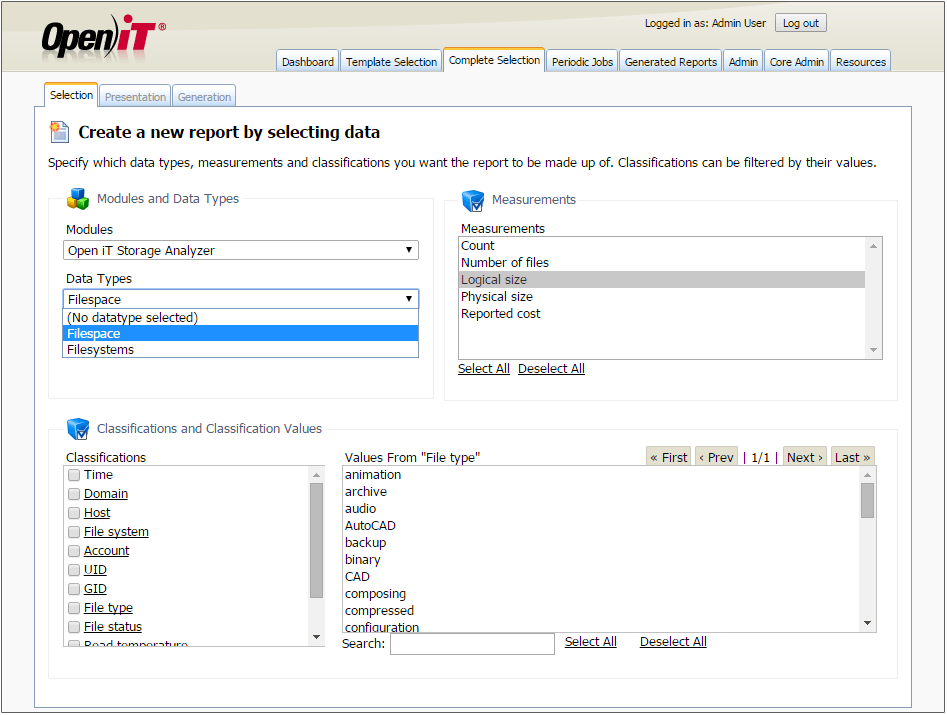Image resolution: width=947 pixels, height=715 pixels.
Task: Open the UID classification link
Action: point(95,570)
